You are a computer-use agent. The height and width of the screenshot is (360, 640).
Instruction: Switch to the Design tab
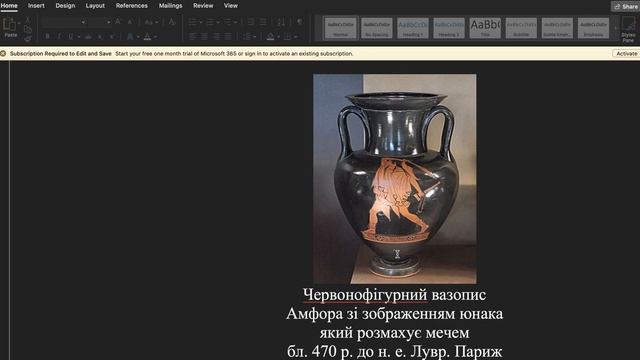point(65,6)
